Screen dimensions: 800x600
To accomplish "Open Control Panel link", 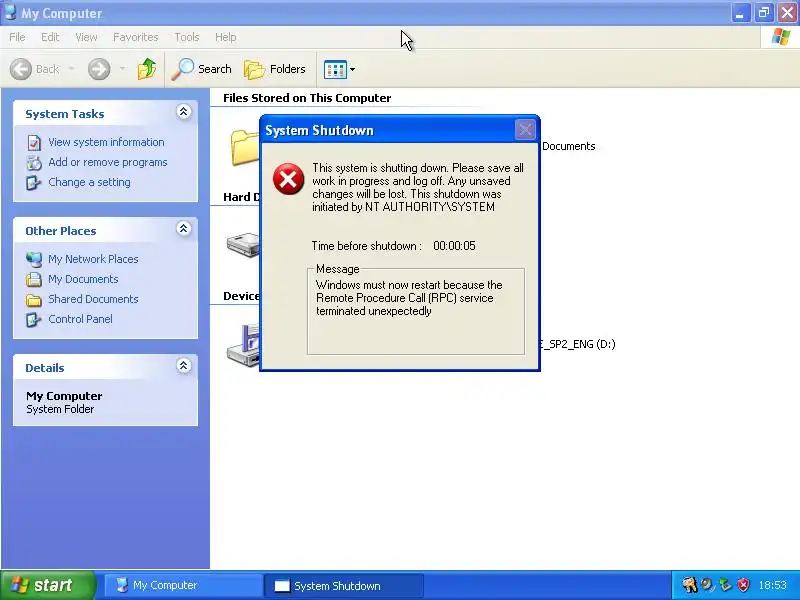I will 80,319.
